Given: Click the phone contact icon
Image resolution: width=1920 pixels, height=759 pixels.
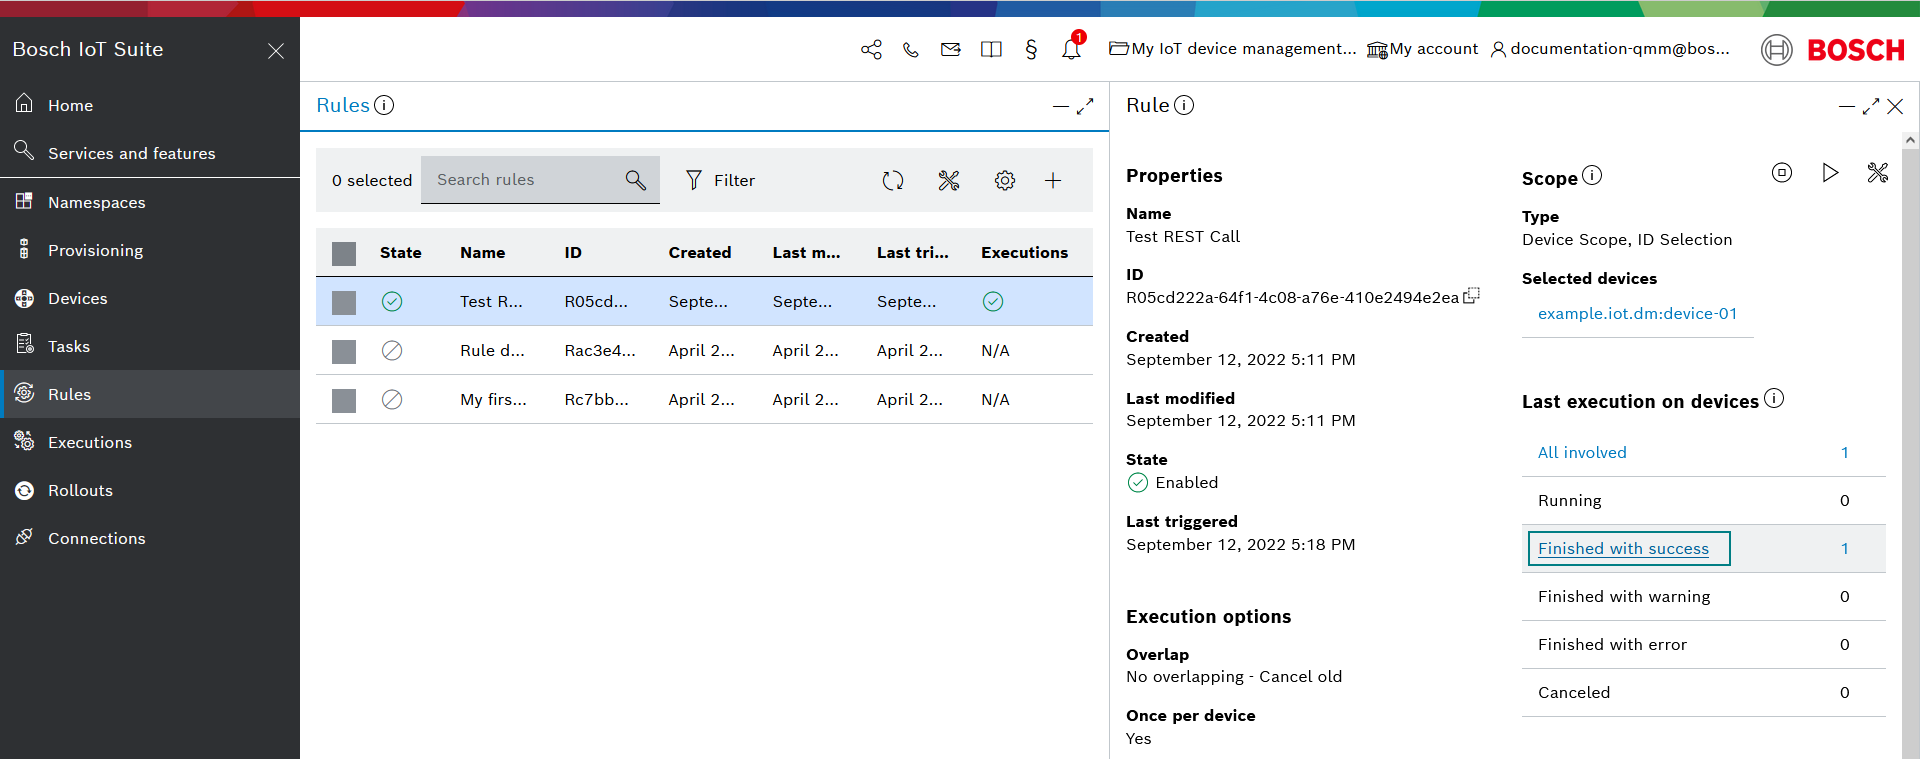Looking at the screenshot, I should pyautogui.click(x=911, y=49).
